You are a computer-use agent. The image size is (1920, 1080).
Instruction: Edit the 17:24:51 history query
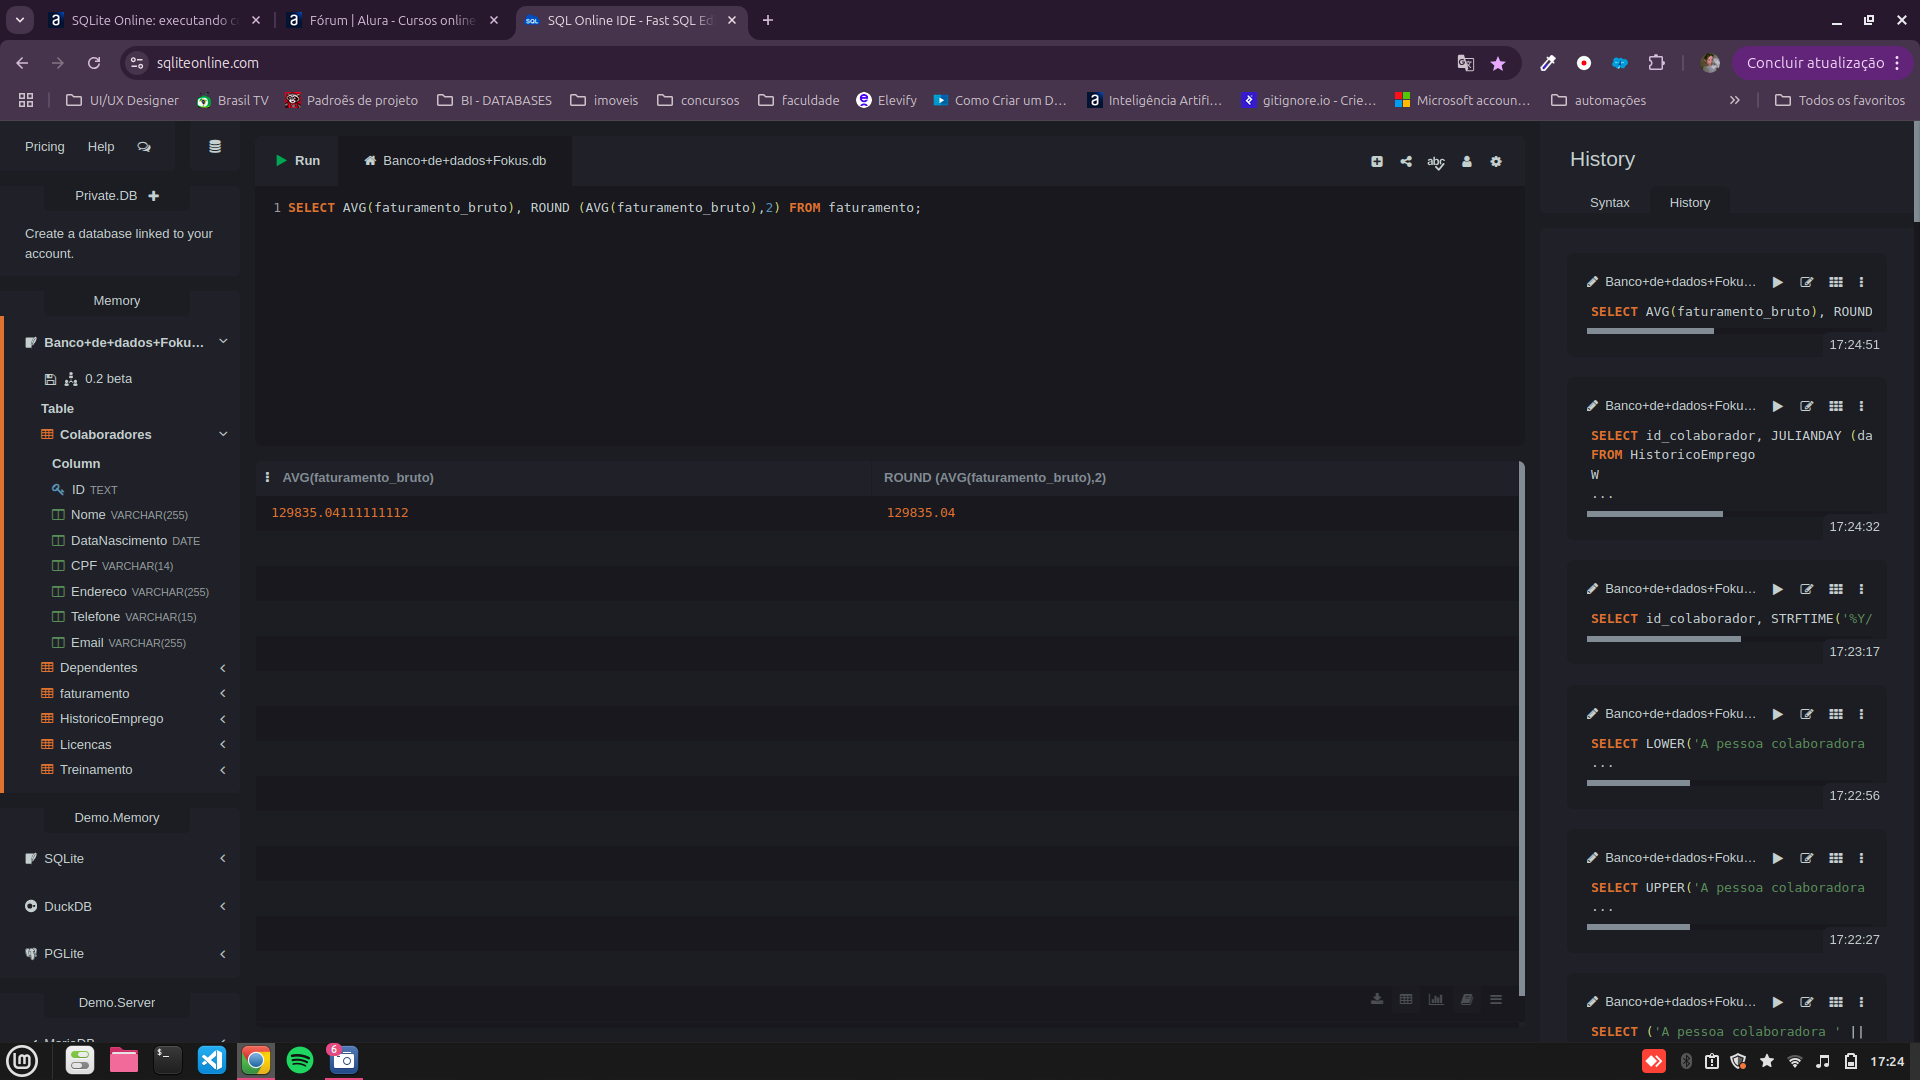tap(1807, 283)
